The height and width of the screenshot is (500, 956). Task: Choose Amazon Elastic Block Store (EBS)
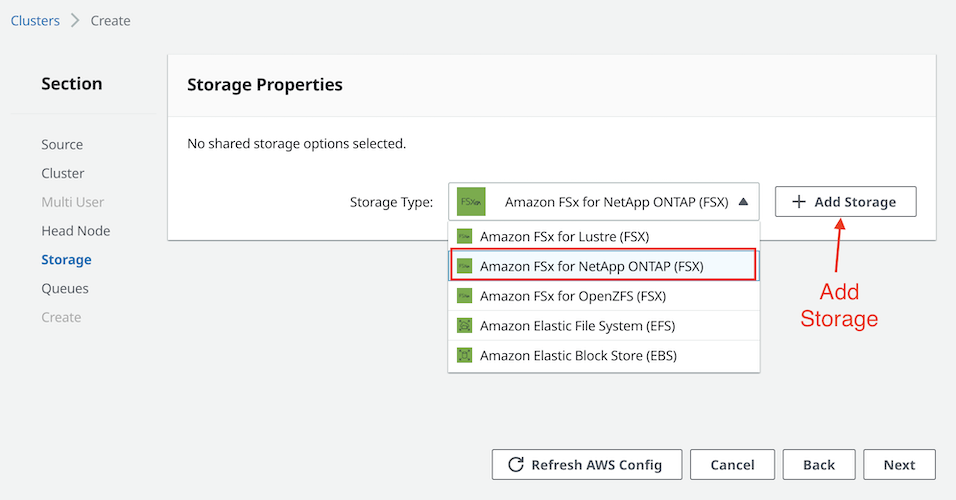click(604, 355)
